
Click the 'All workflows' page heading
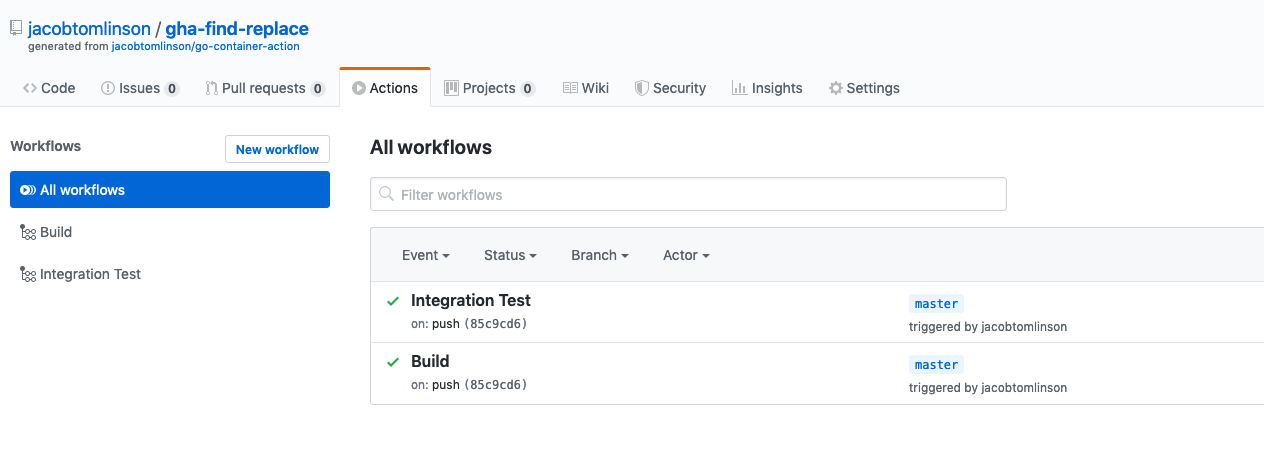[431, 147]
